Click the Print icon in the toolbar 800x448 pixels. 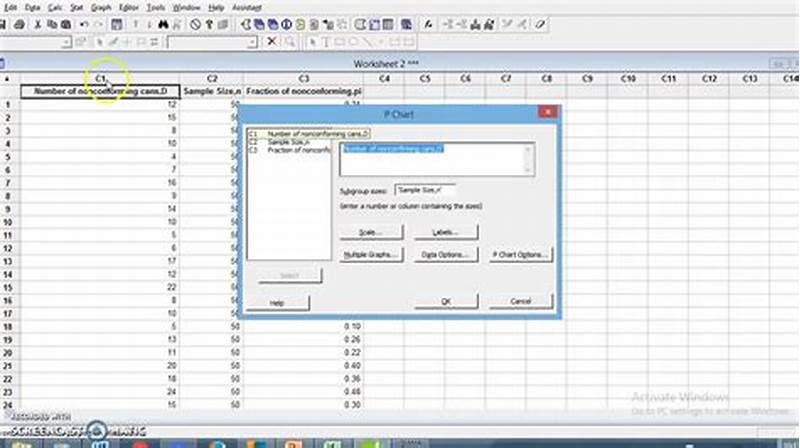click(x=19, y=24)
